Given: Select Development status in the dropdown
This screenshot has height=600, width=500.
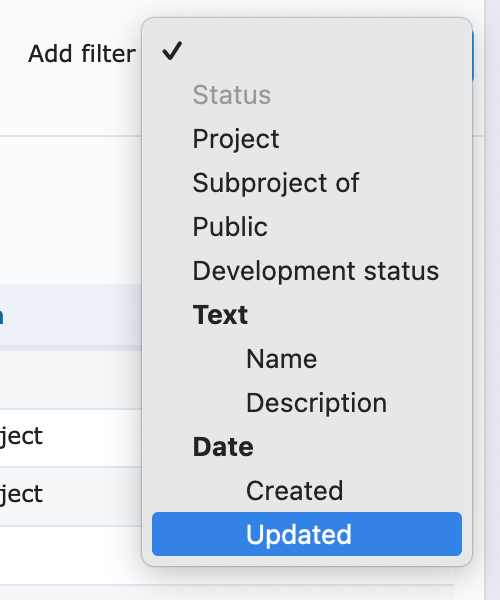Looking at the screenshot, I should click(316, 271).
